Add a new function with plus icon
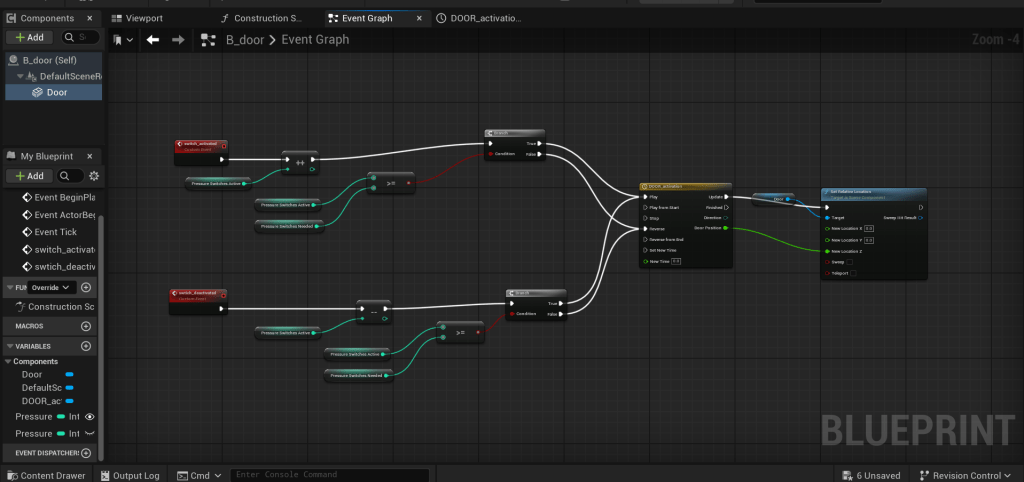The height and width of the screenshot is (482, 1024). point(86,287)
